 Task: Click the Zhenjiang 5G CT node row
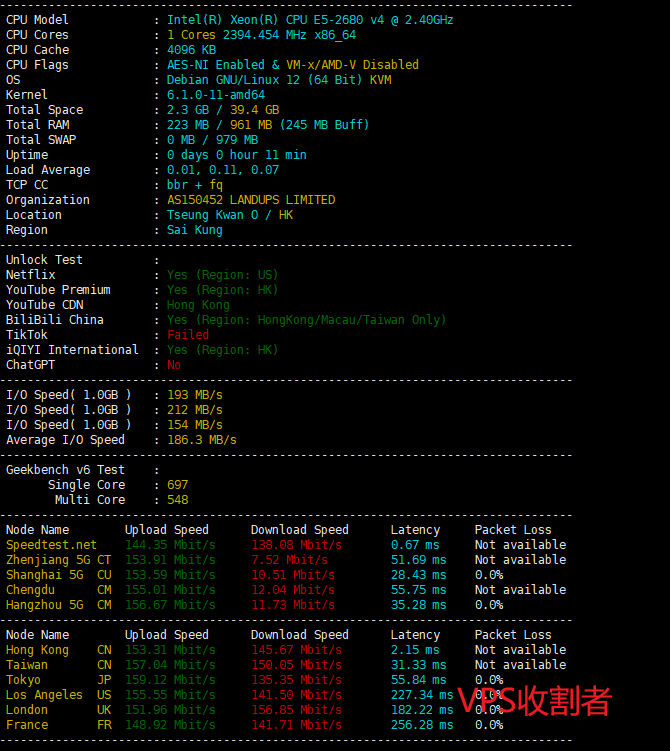click(58, 560)
